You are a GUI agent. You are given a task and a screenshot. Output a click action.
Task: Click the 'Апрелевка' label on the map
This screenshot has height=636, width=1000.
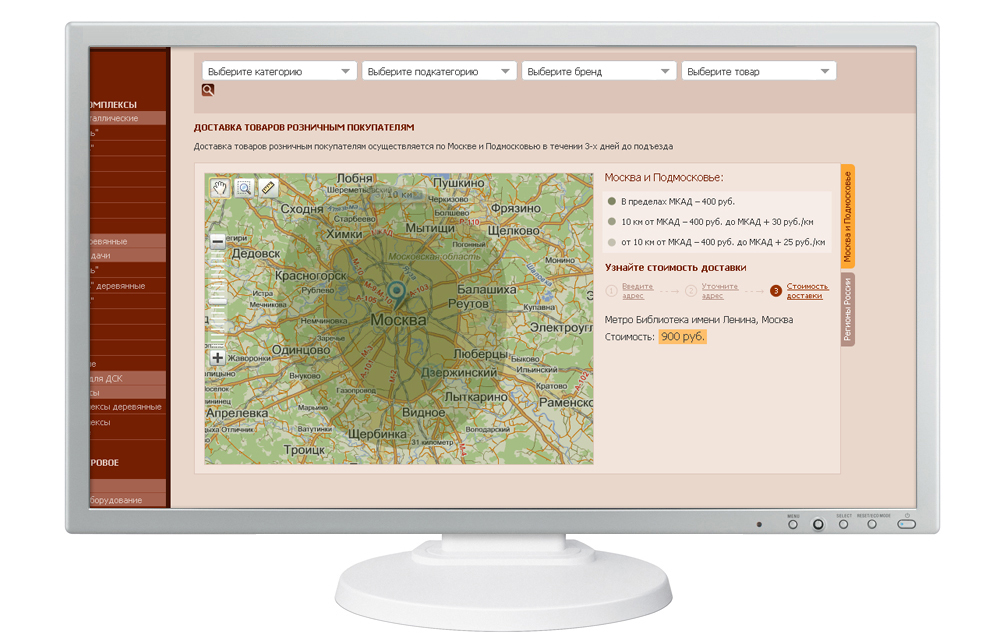(237, 413)
